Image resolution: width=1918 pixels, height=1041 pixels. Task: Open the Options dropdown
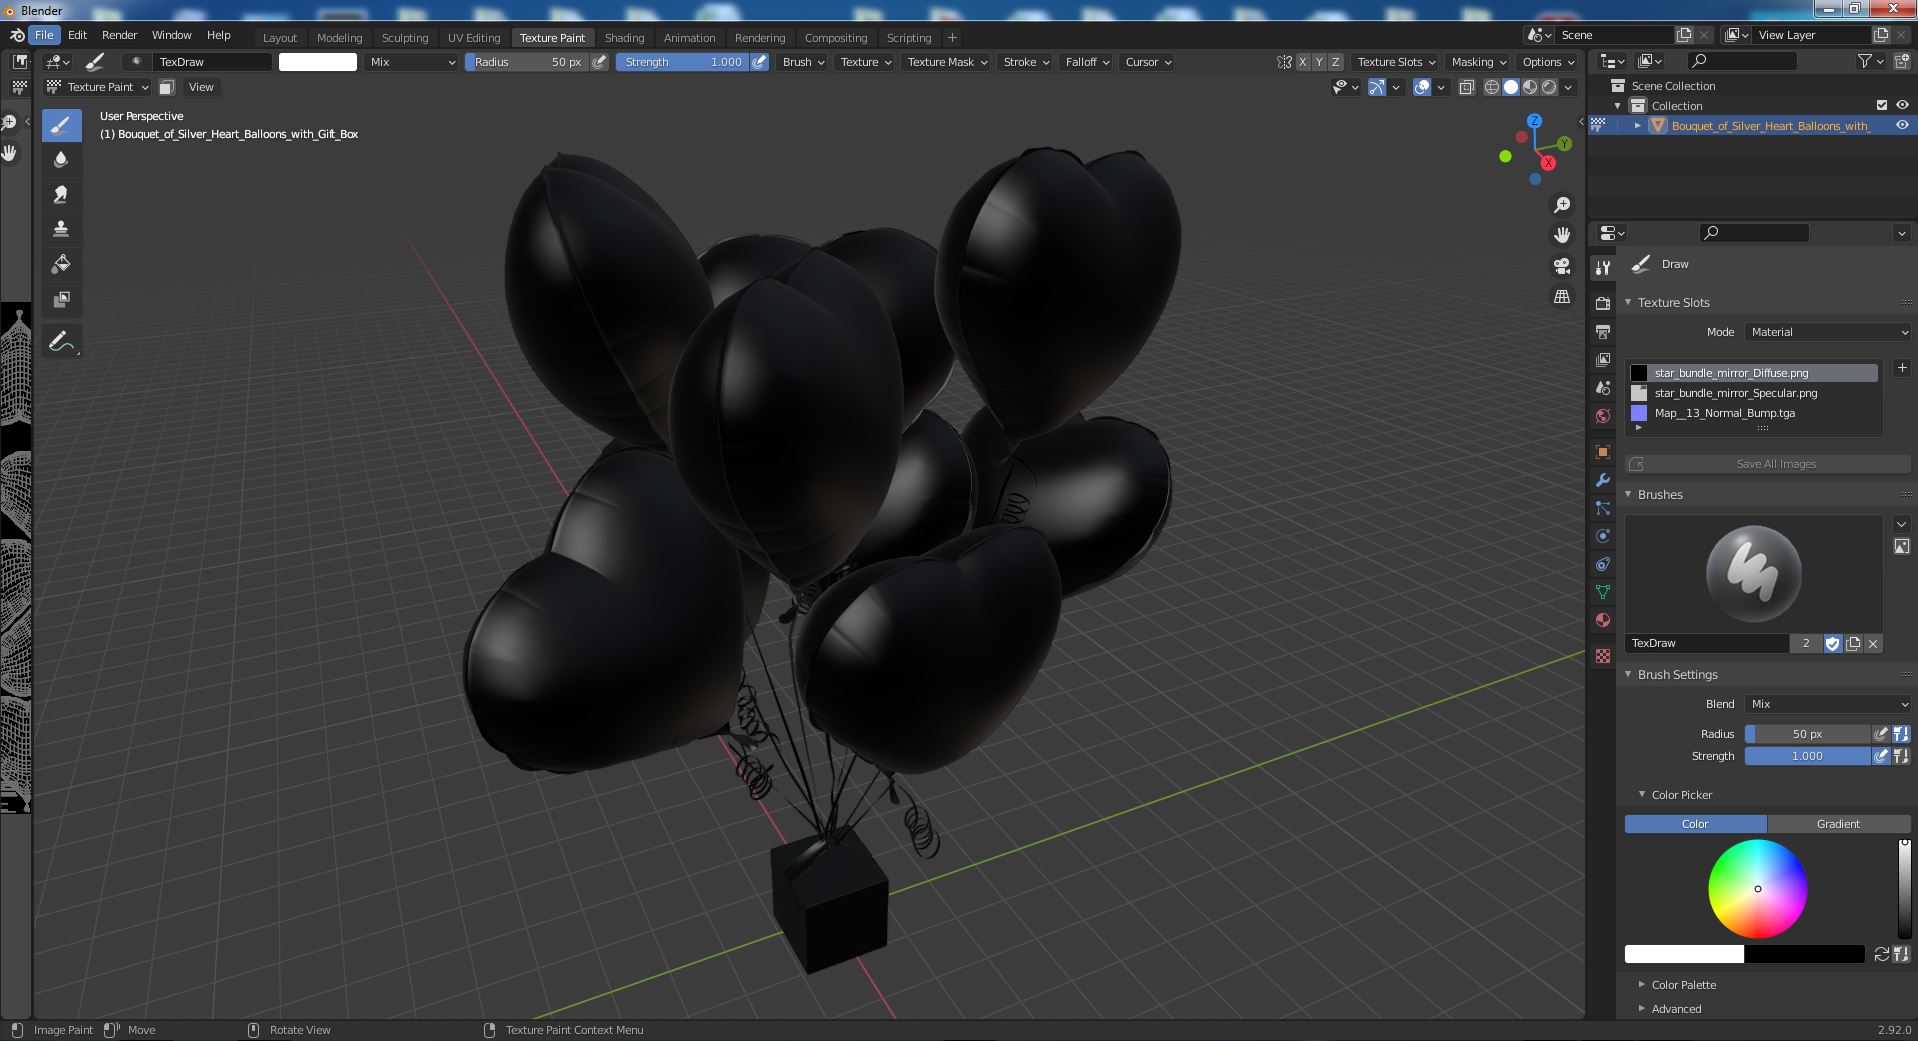(1547, 62)
